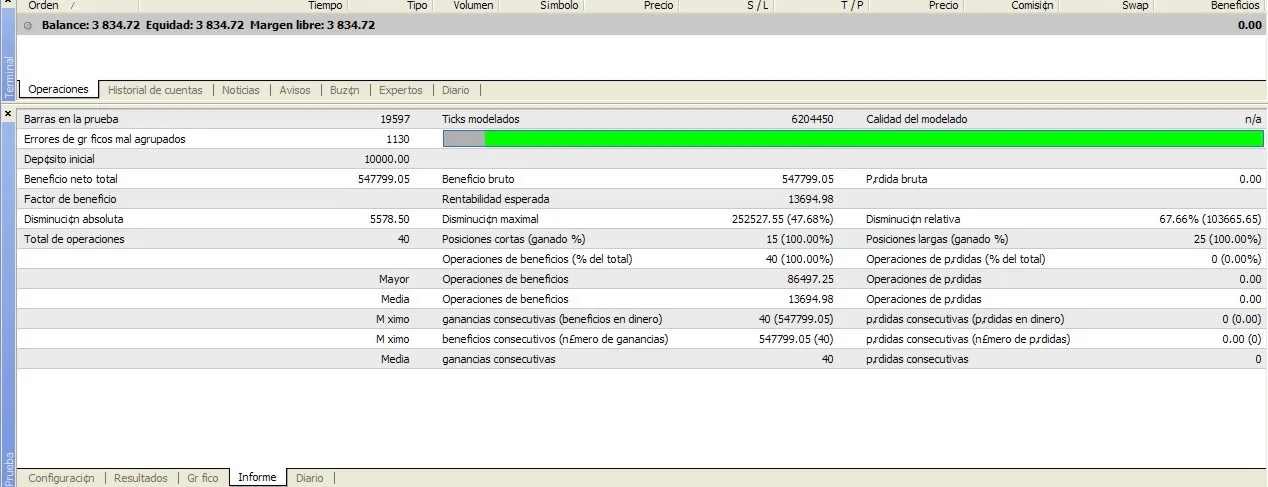Viewport: 1268px width, 487px height.
Task: Open the terminal Diario tab
Action: [454, 90]
